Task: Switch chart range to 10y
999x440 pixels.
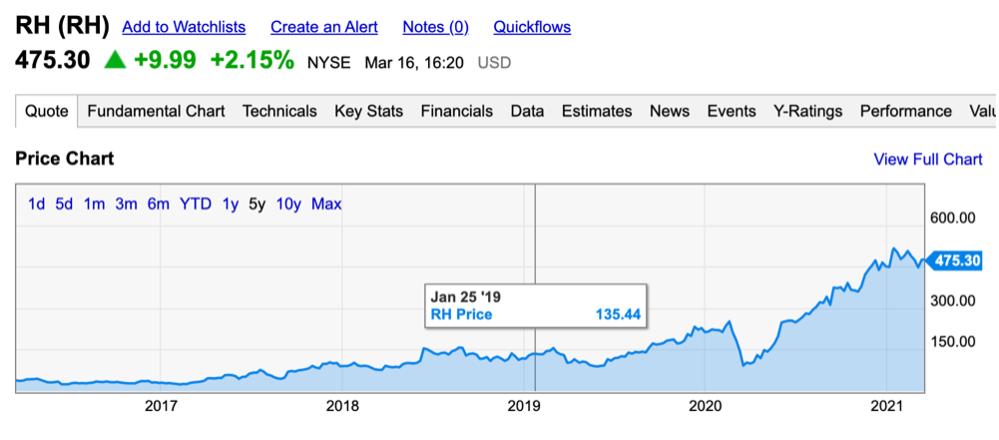Action: click(x=289, y=204)
